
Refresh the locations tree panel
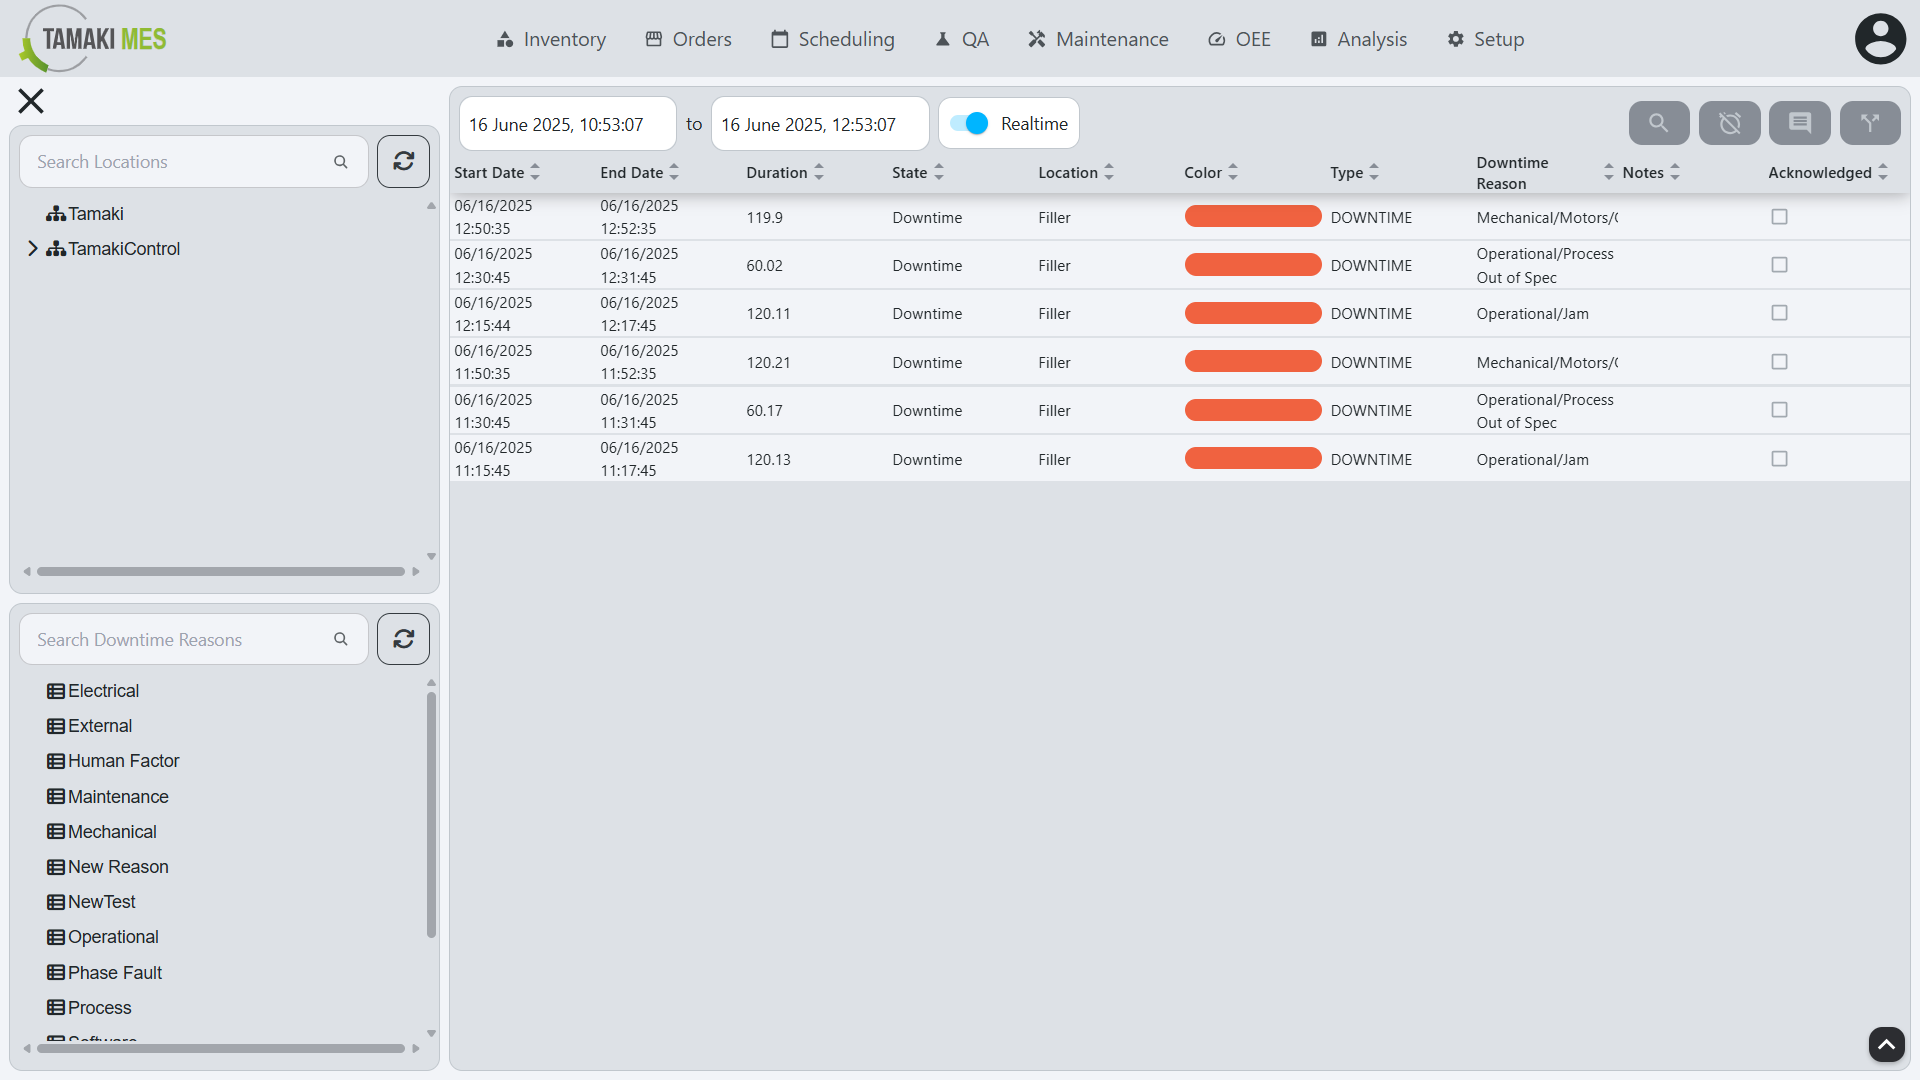(403, 161)
